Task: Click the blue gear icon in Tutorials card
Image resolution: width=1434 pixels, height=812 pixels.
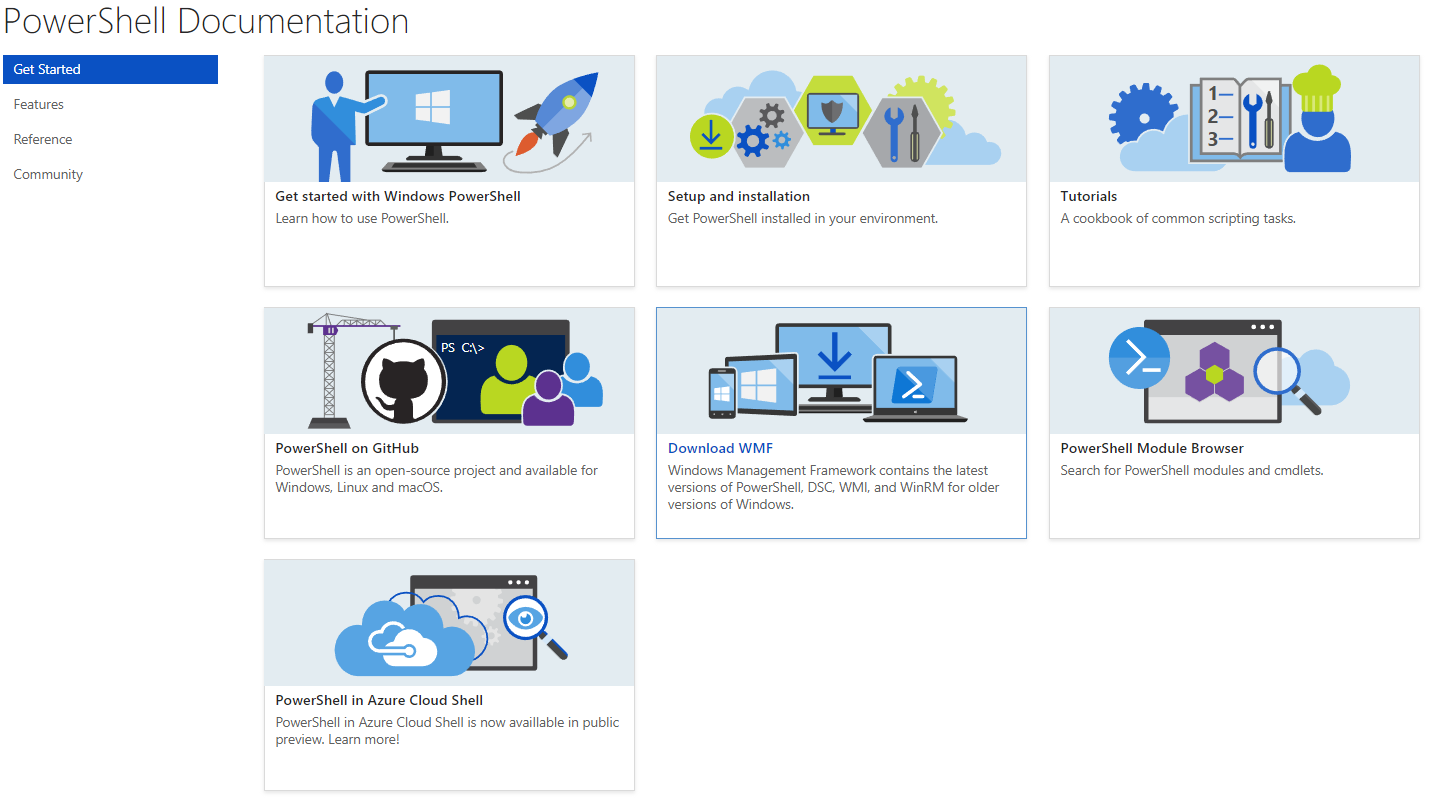Action: (1143, 115)
